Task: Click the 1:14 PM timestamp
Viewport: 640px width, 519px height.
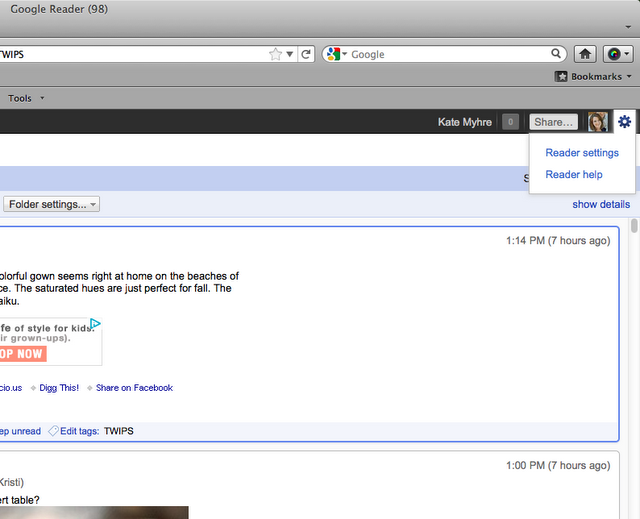Action: tap(558, 240)
